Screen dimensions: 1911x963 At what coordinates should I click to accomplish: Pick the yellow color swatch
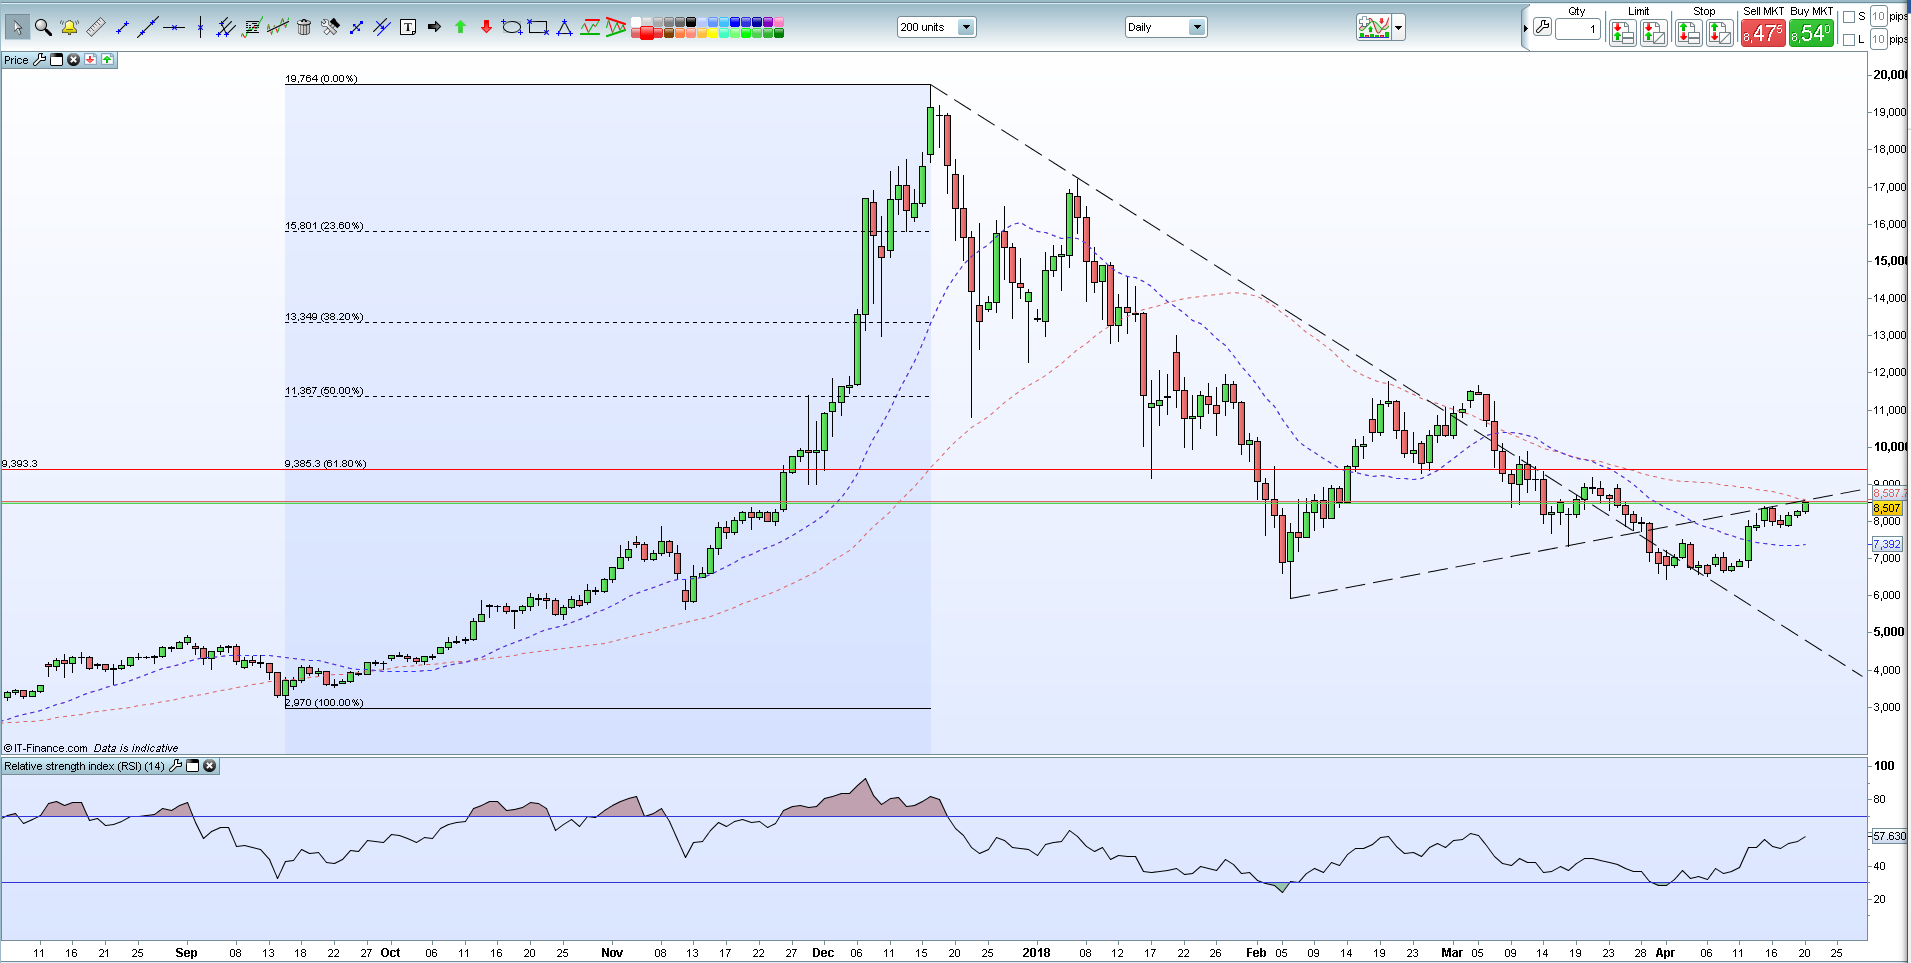point(712,33)
